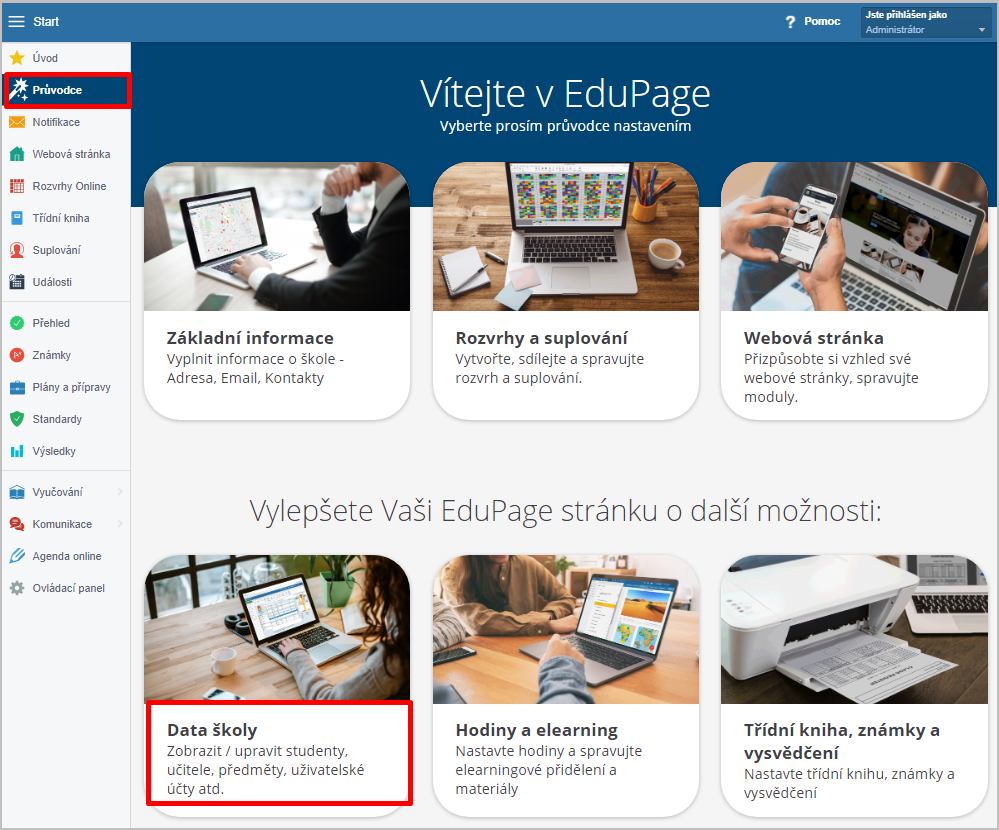This screenshot has width=999, height=830.
Task: Click the Suplování person icon
Action: click(x=17, y=250)
